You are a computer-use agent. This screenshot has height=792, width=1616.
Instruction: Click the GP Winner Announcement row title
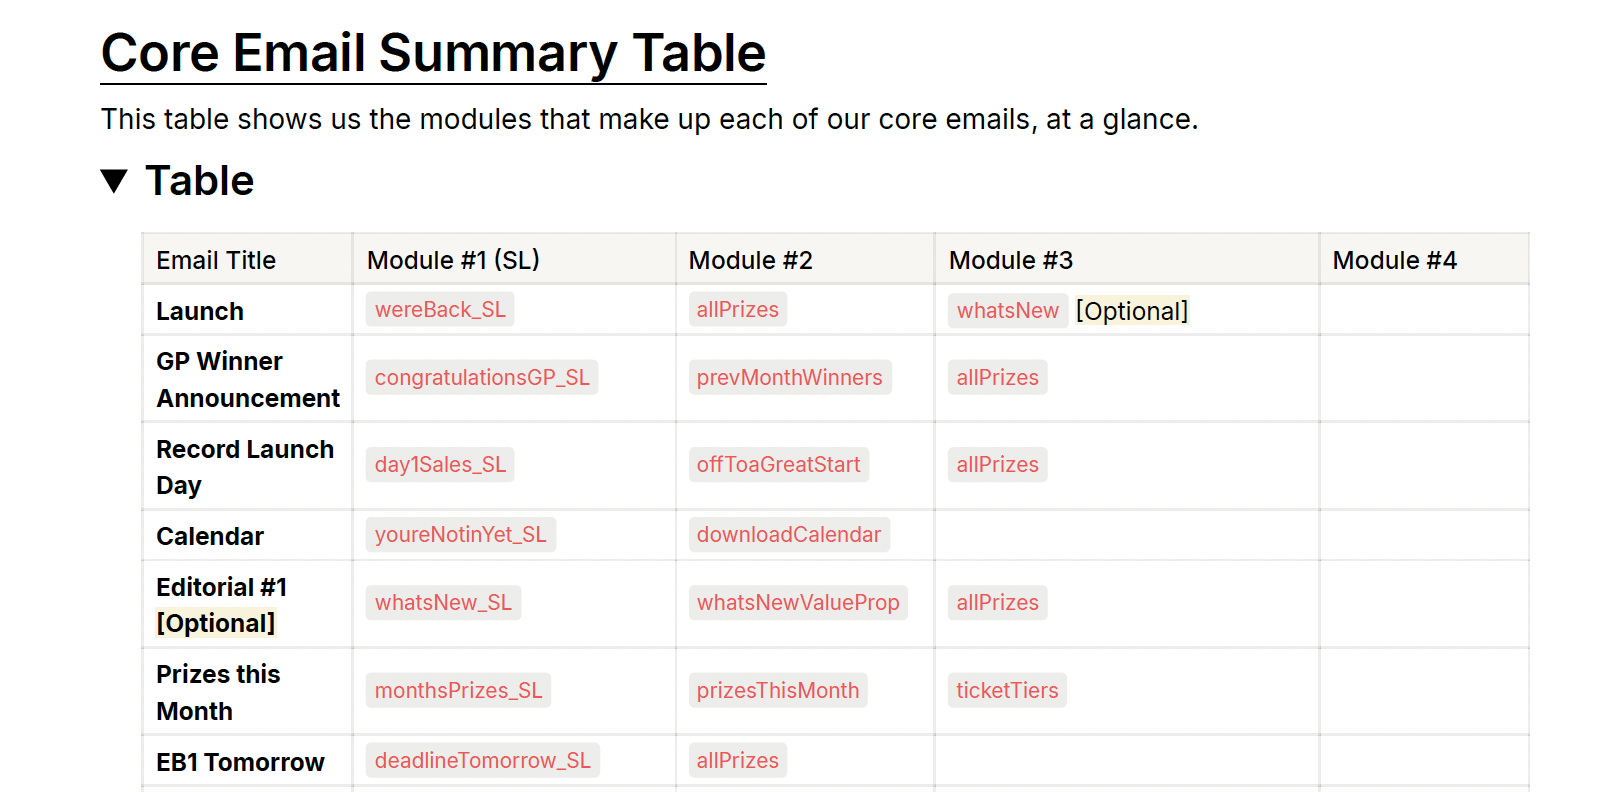click(x=248, y=379)
